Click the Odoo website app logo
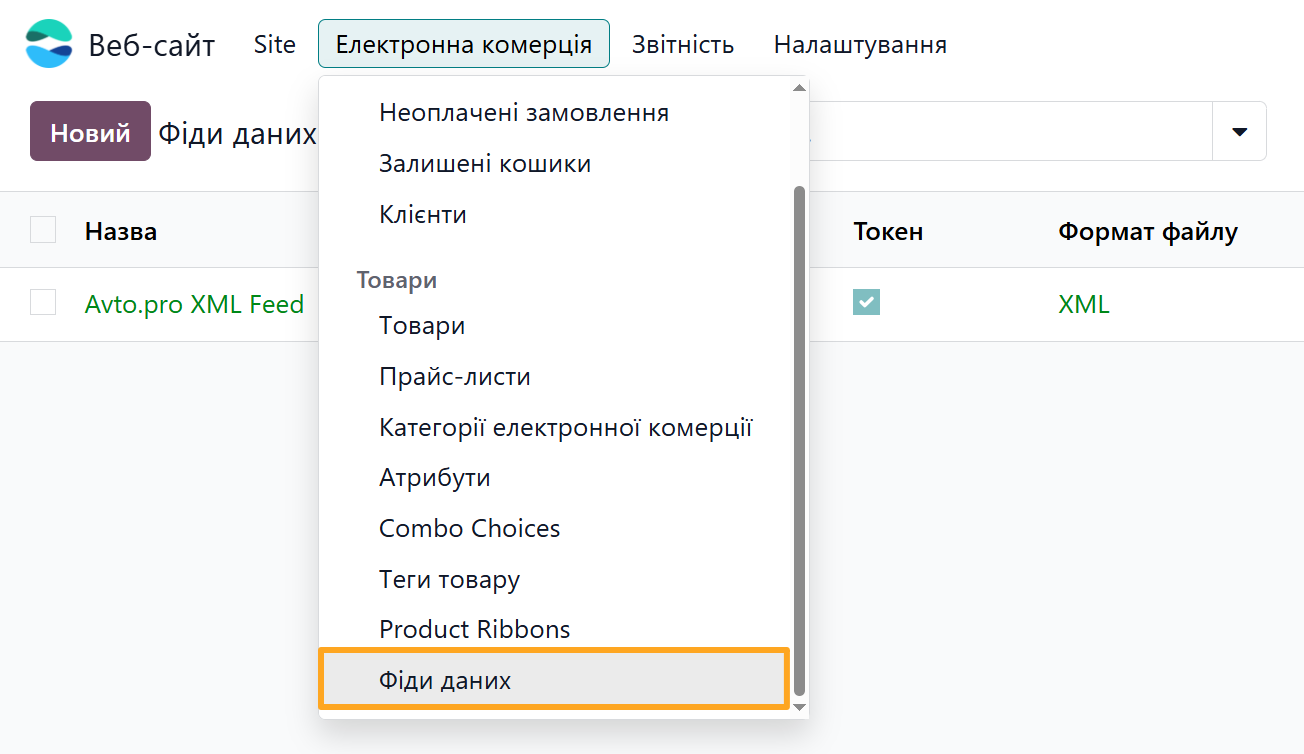Screen dimensions: 1304x754 (x=48, y=43)
